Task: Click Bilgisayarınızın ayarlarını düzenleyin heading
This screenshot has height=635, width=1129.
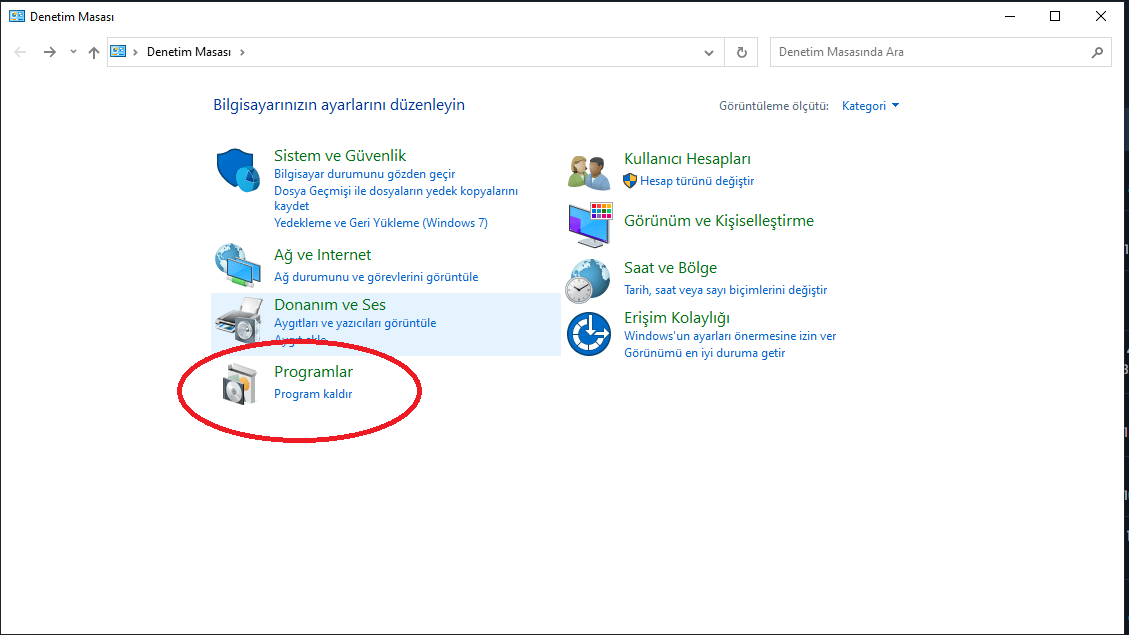Action: click(339, 105)
